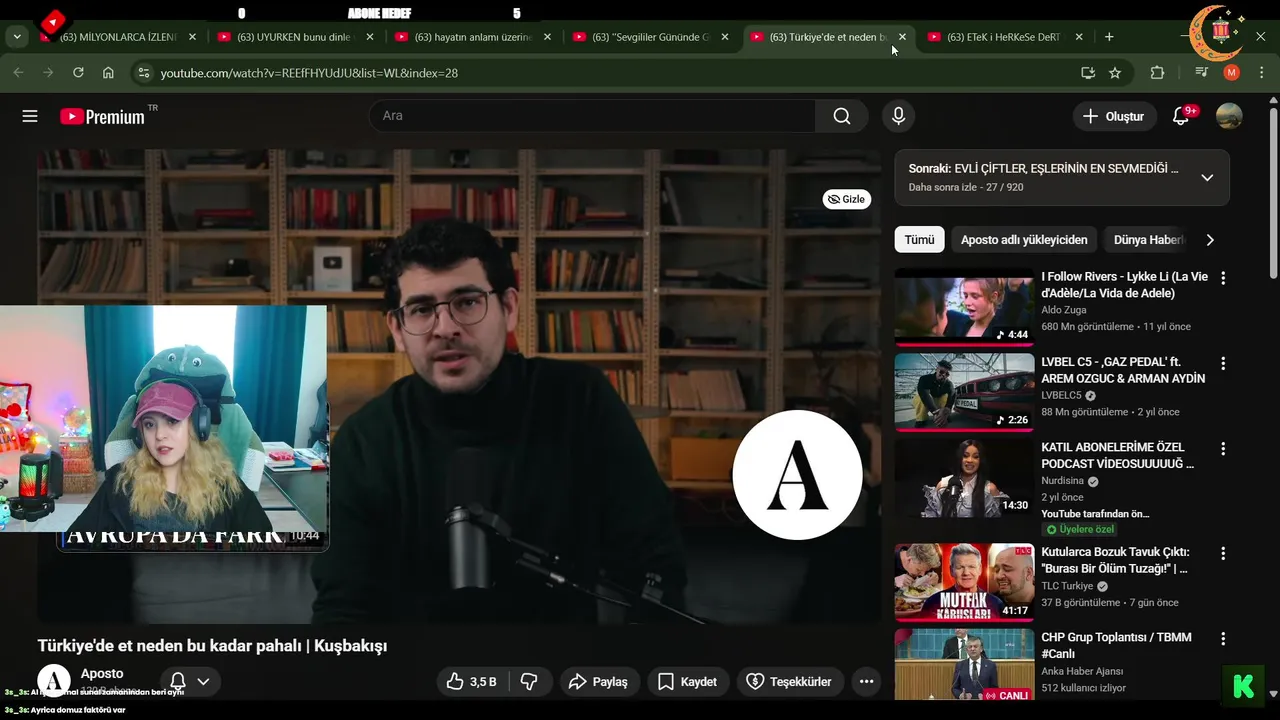Switch to hayatın anlamı üzerine tab
This screenshot has width=1280, height=720.
point(472,37)
